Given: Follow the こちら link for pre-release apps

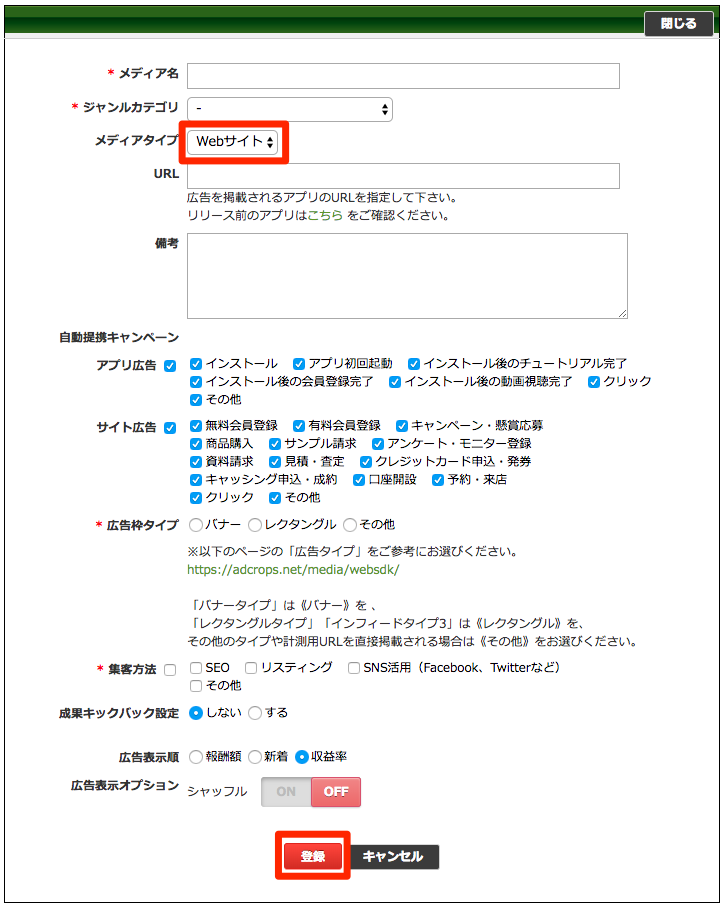Looking at the screenshot, I should pyautogui.click(x=325, y=215).
